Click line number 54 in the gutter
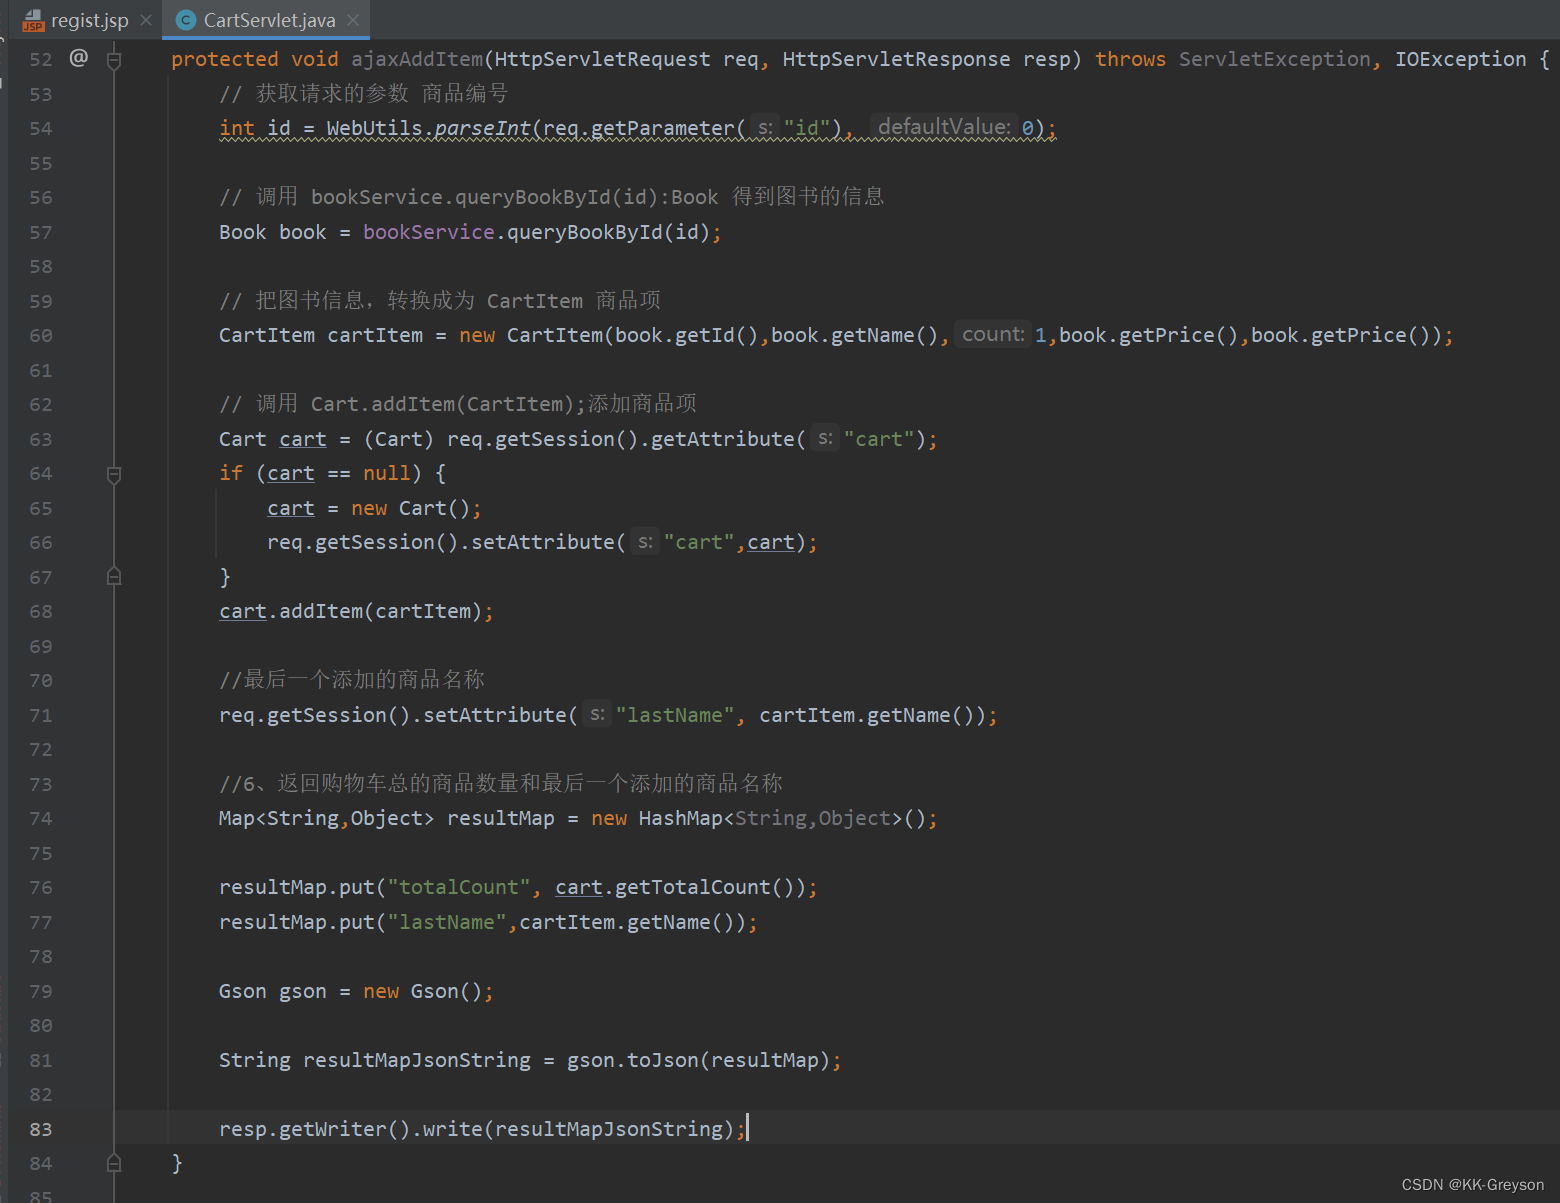1560x1203 pixels. (x=41, y=129)
